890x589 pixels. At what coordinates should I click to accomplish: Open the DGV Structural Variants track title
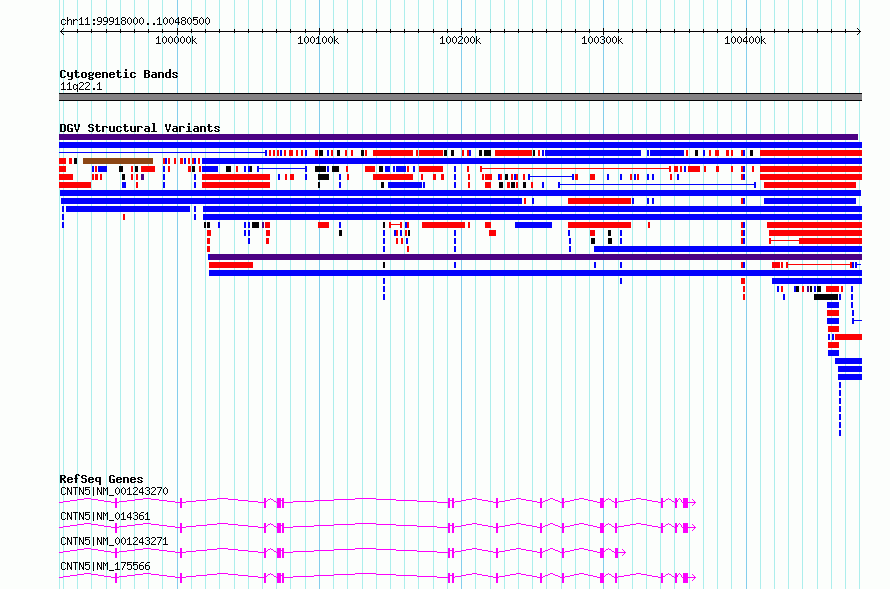tap(140, 128)
